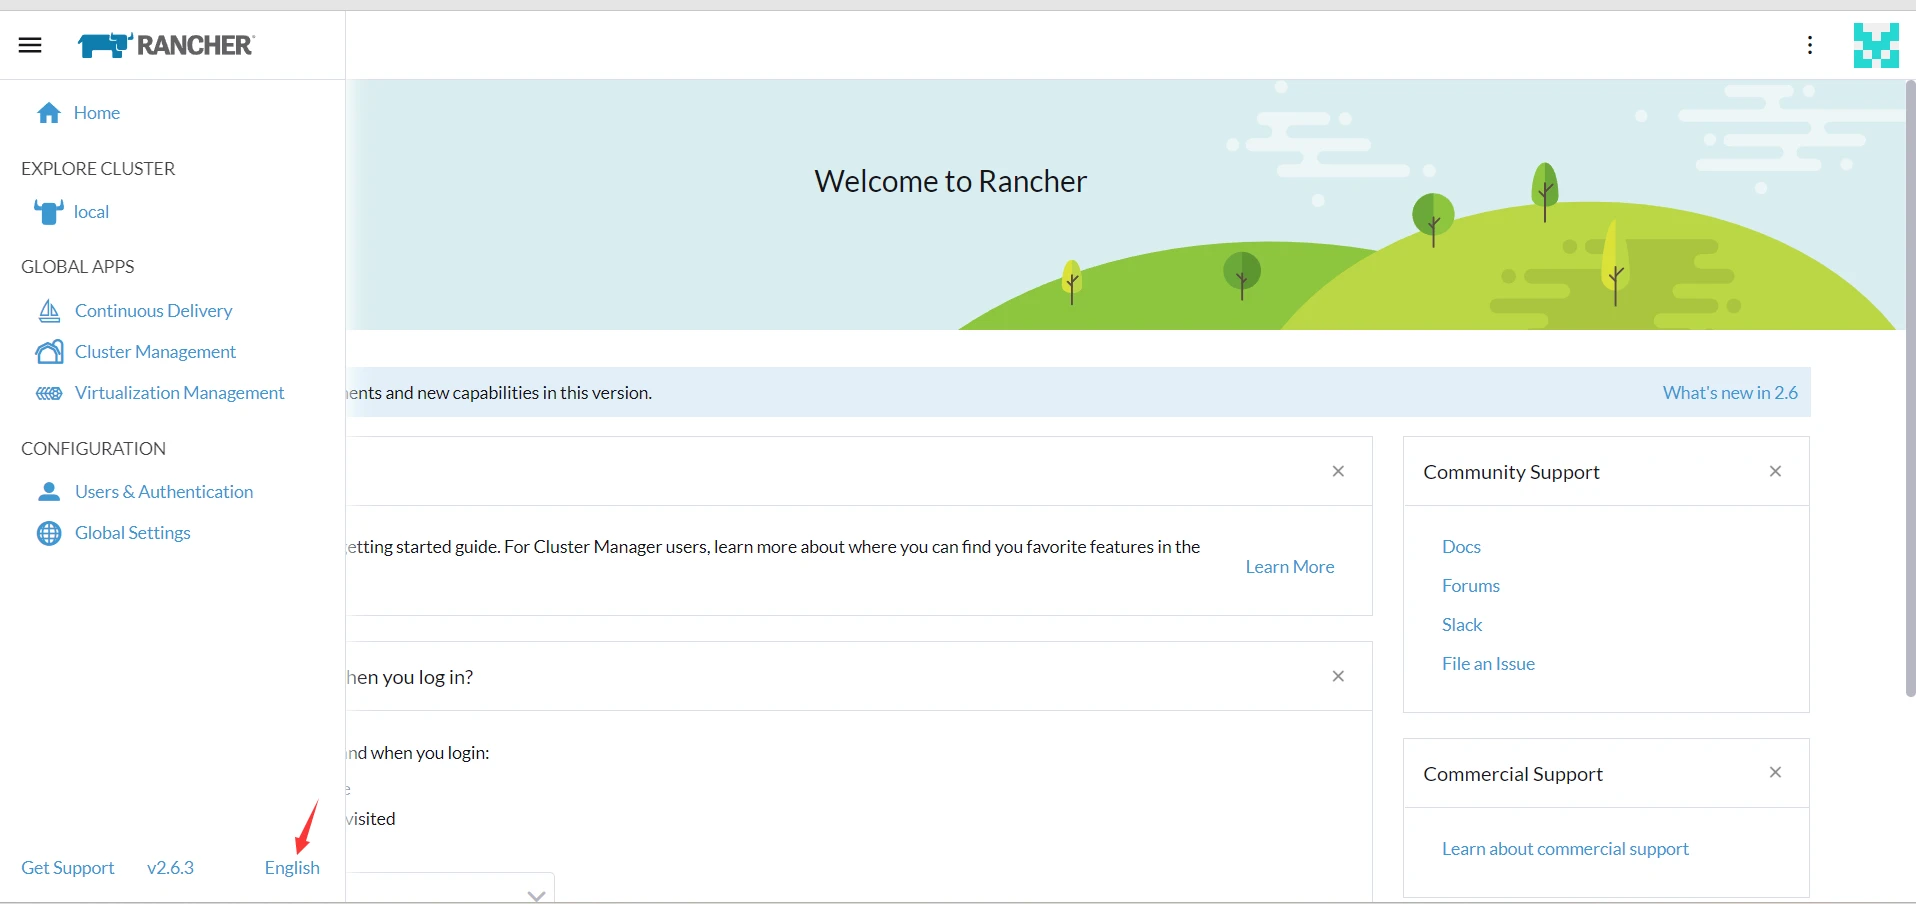The width and height of the screenshot is (1916, 904).
Task: Go to Home in sidebar
Action: (97, 113)
